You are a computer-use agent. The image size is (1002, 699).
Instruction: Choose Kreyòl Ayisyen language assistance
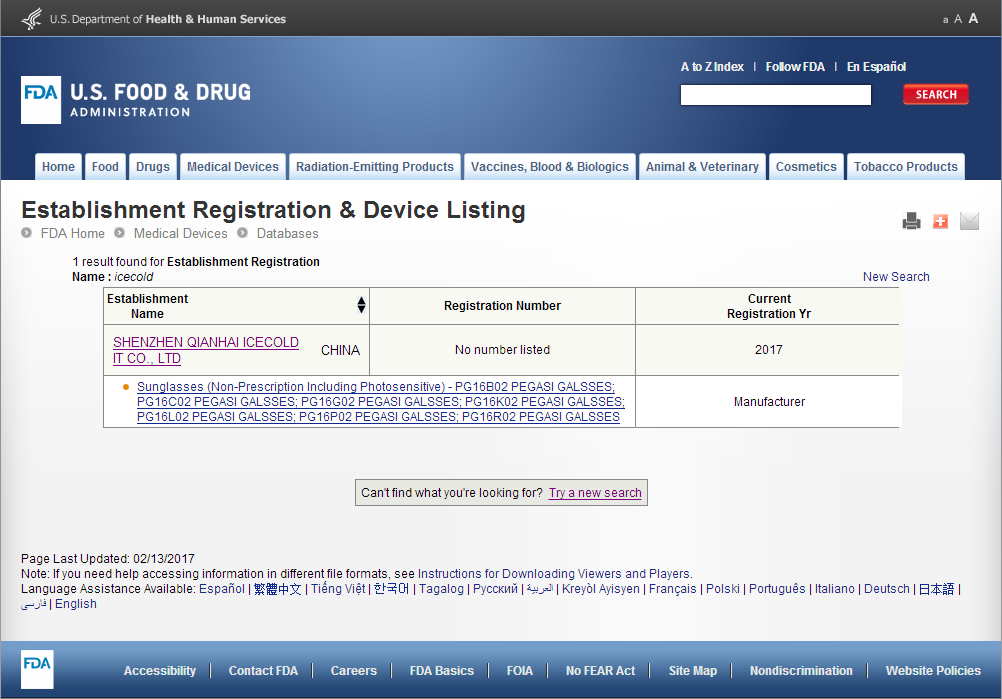pos(601,588)
